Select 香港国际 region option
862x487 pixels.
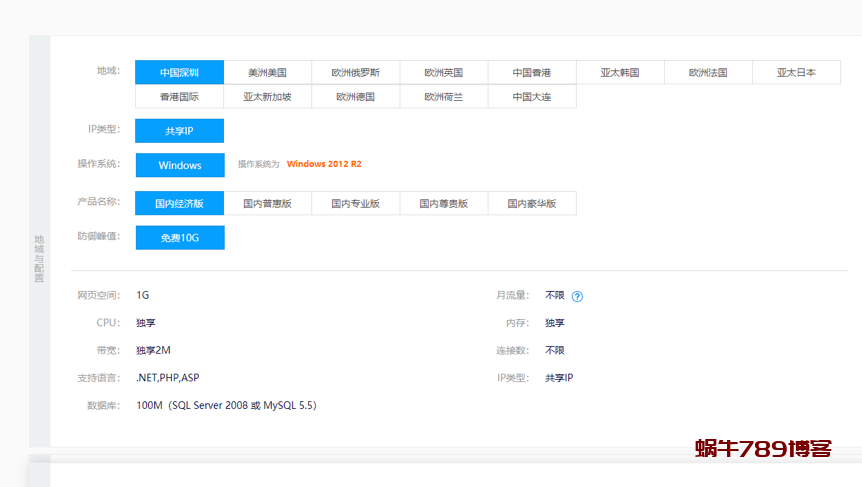179,97
